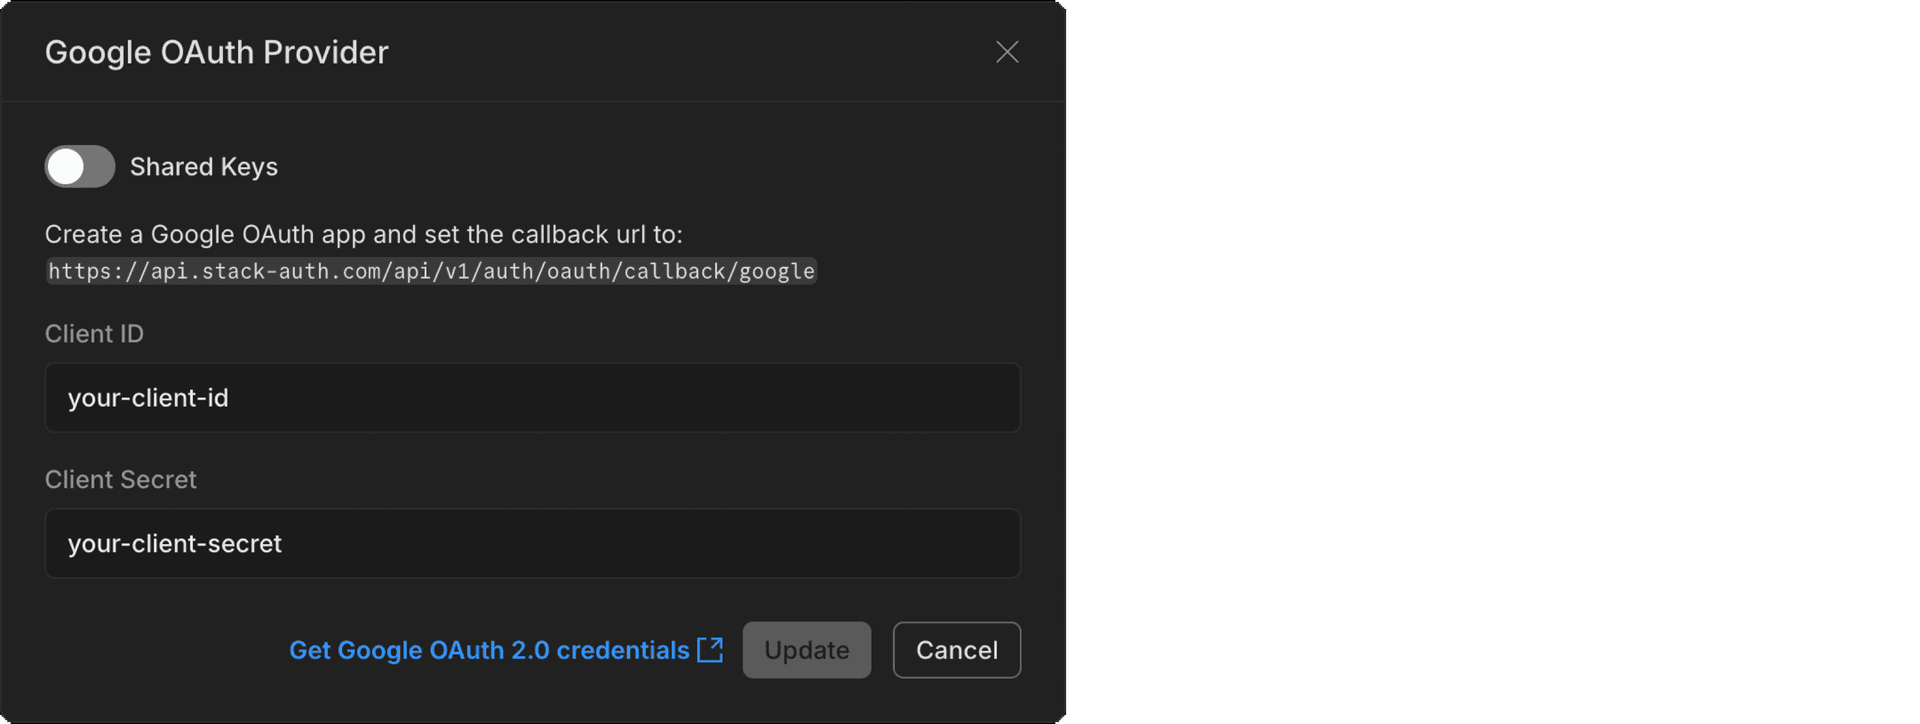Click the your-client-id text
This screenshot has height=724, width=1920.
tap(148, 398)
